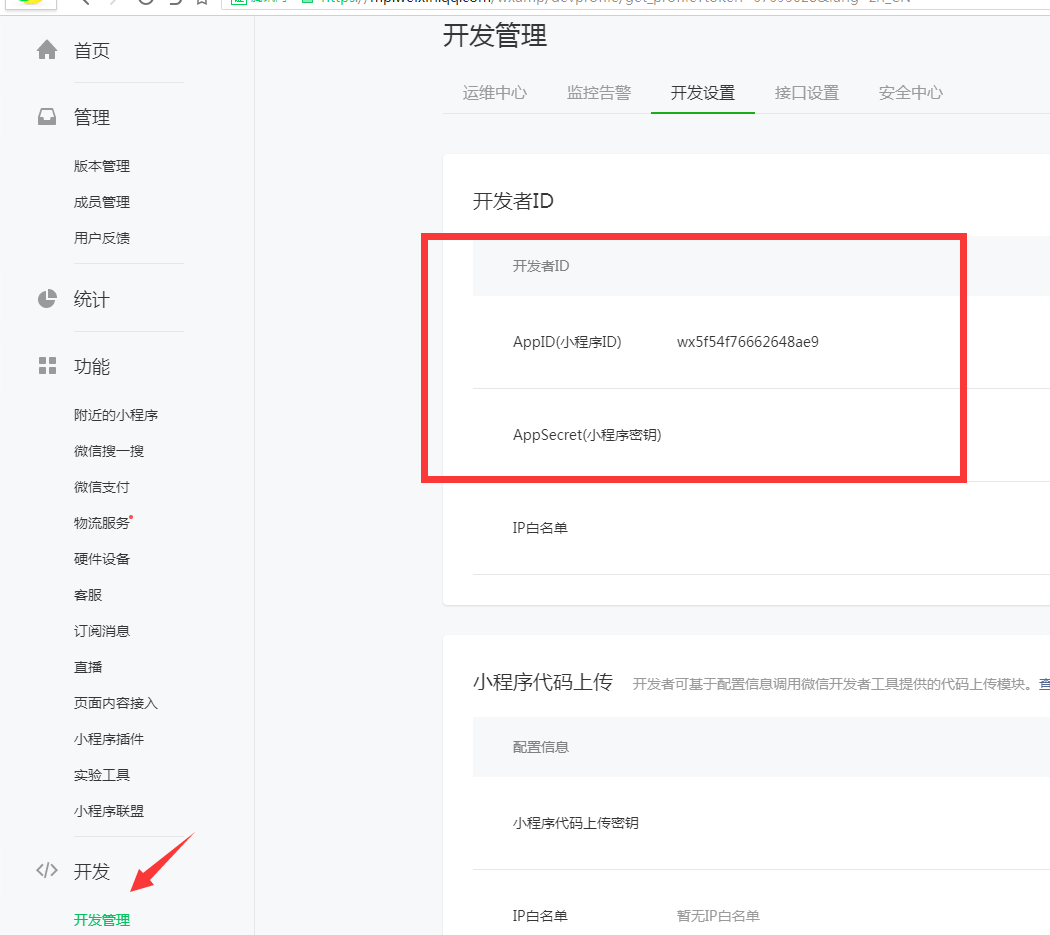
Task: Click the AppID(小程序ID) label
Action: pos(567,342)
